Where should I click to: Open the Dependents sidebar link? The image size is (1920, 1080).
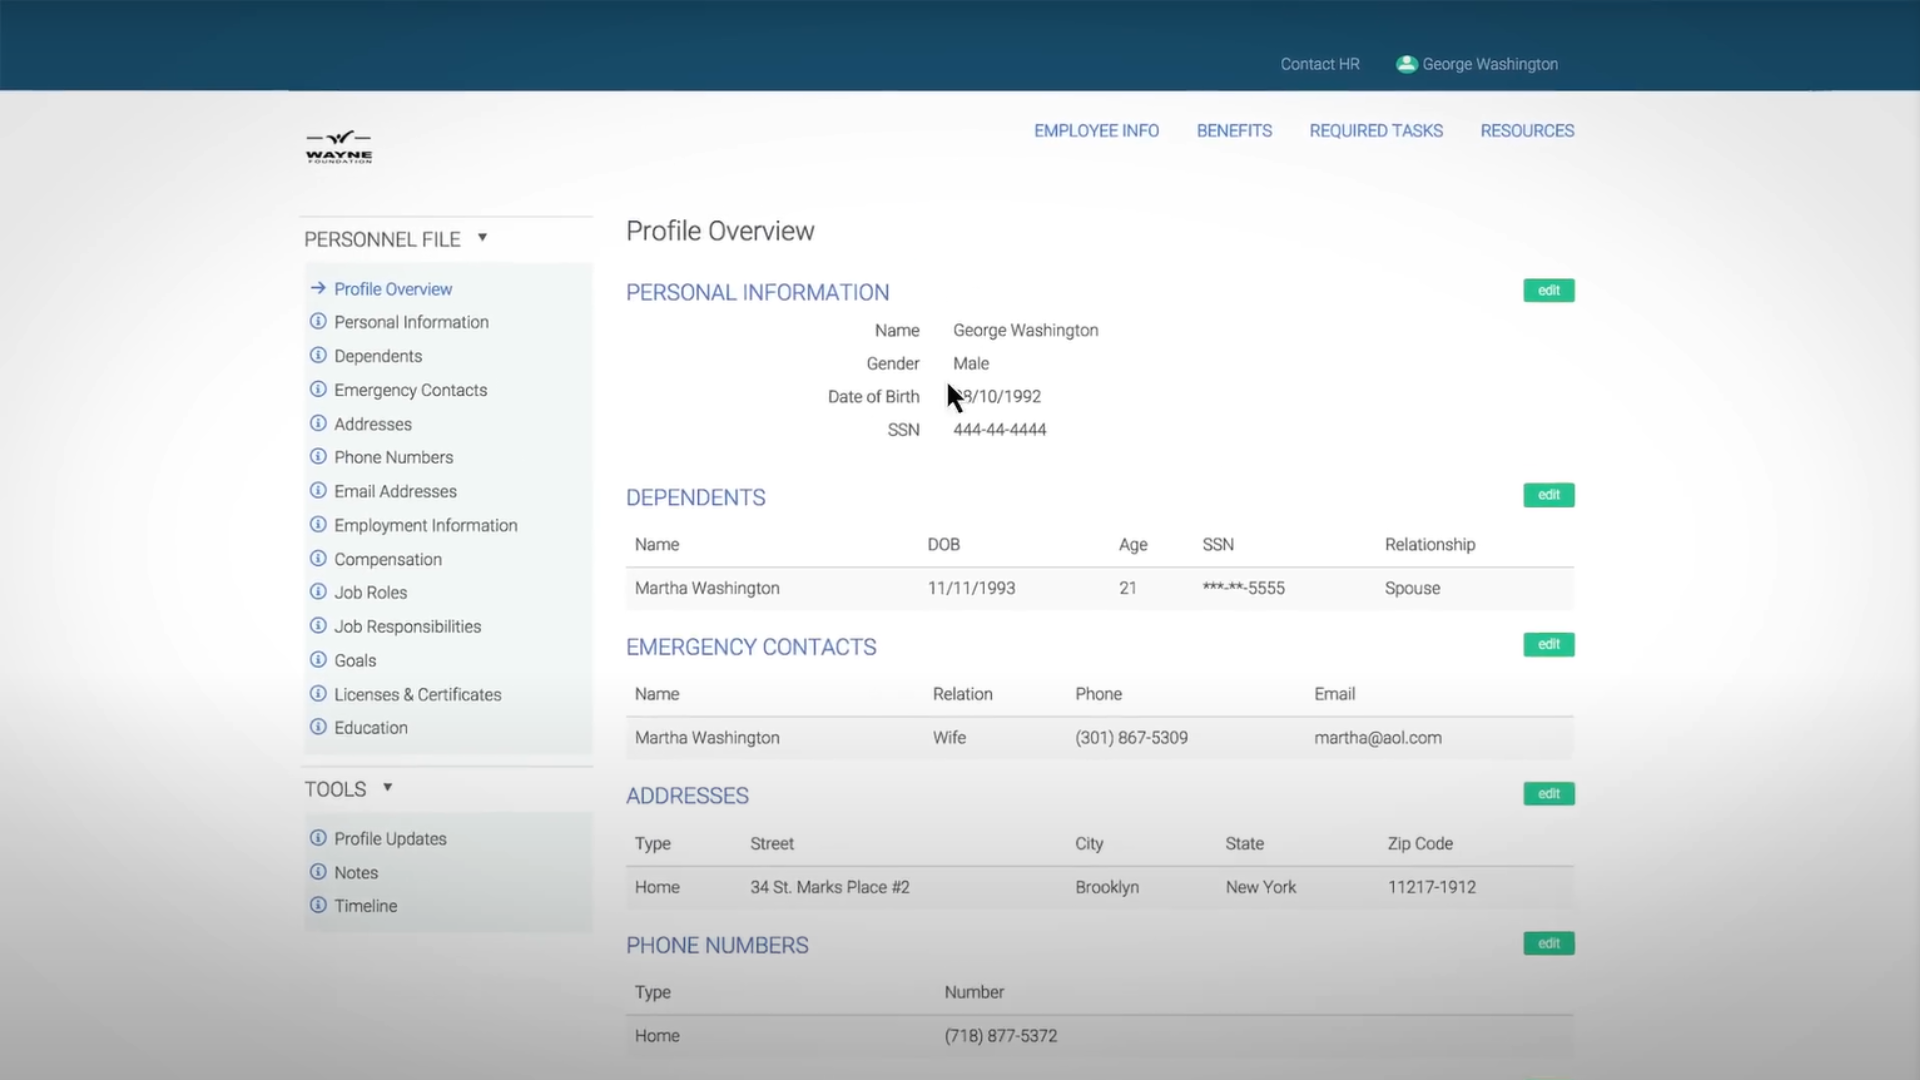(x=378, y=356)
